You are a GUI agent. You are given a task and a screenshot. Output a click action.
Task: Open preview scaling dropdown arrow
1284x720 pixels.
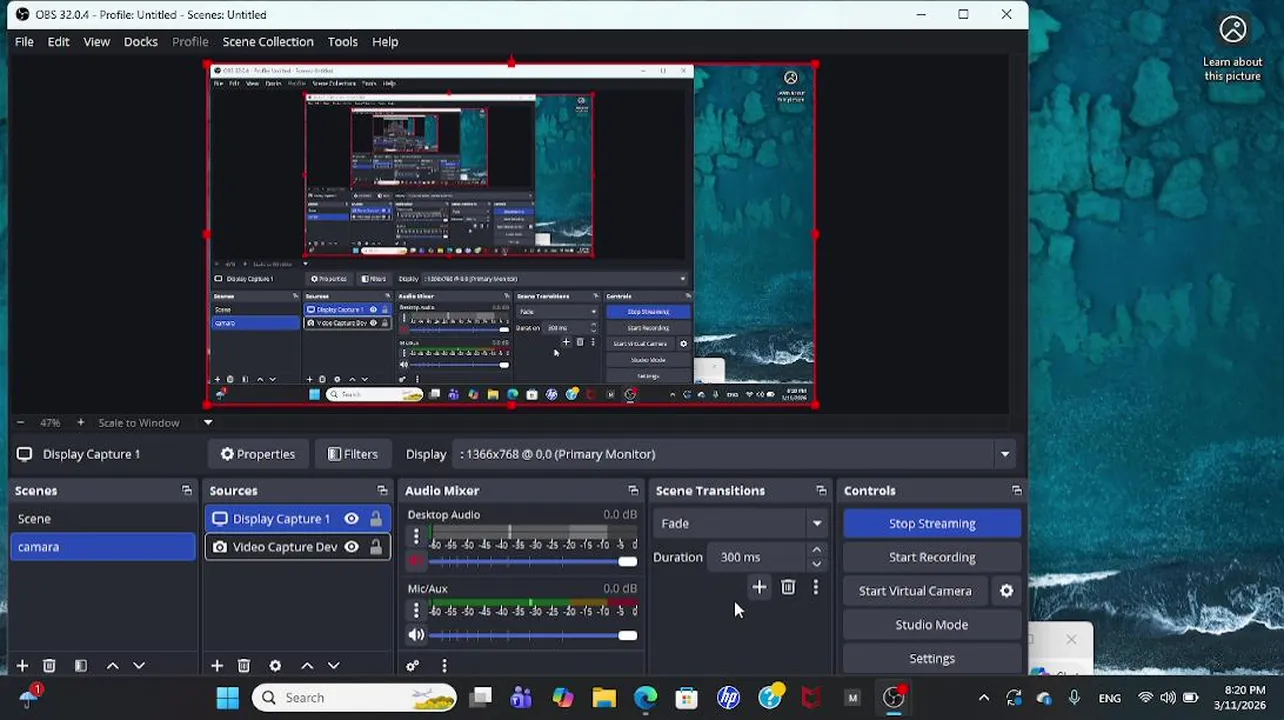pyautogui.click(x=208, y=423)
